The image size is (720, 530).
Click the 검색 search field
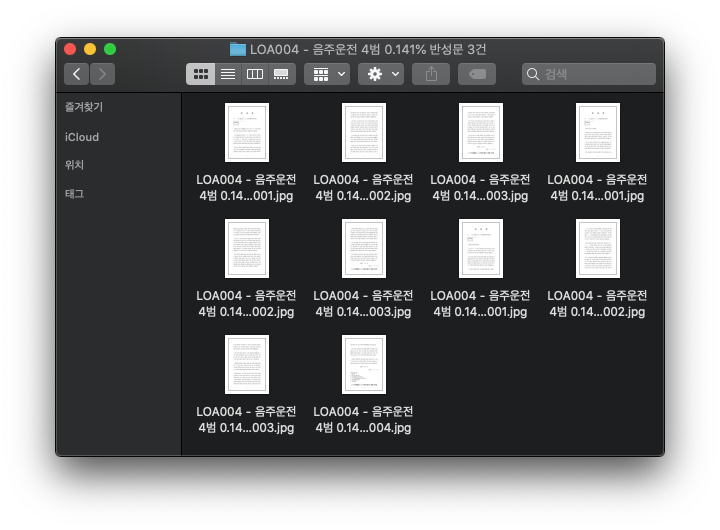pos(589,74)
